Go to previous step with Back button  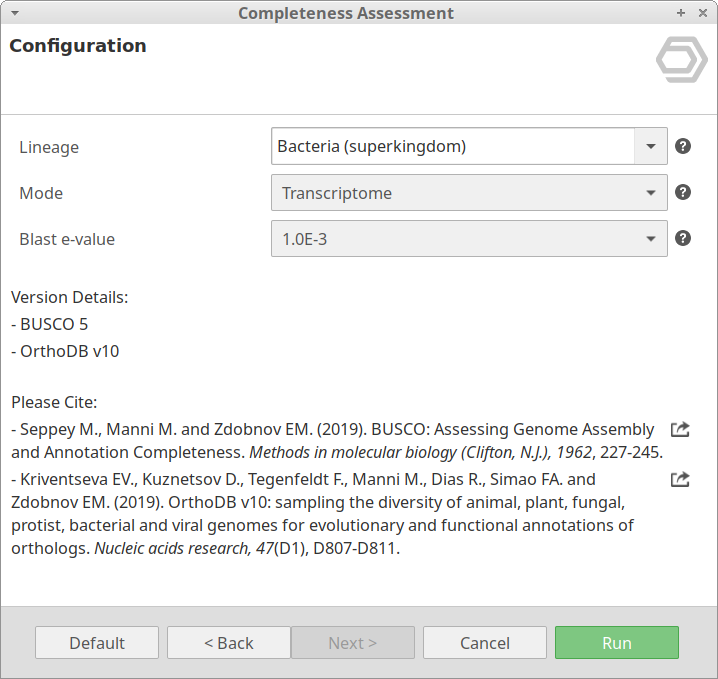228,643
